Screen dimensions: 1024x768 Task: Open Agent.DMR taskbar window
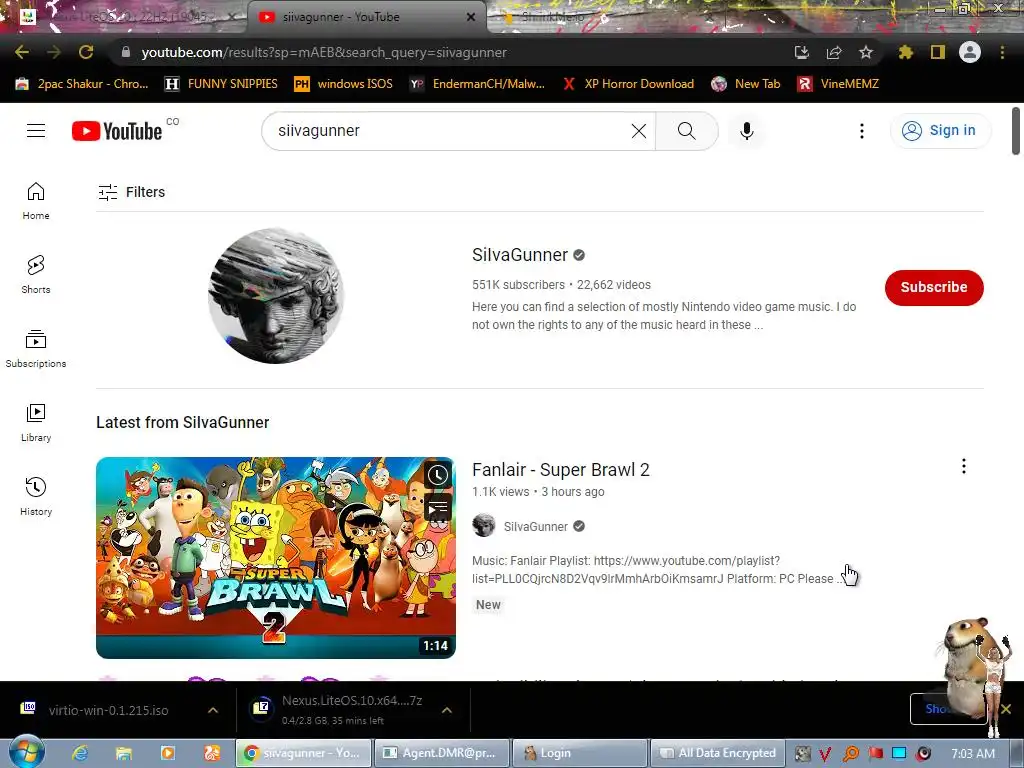443,753
